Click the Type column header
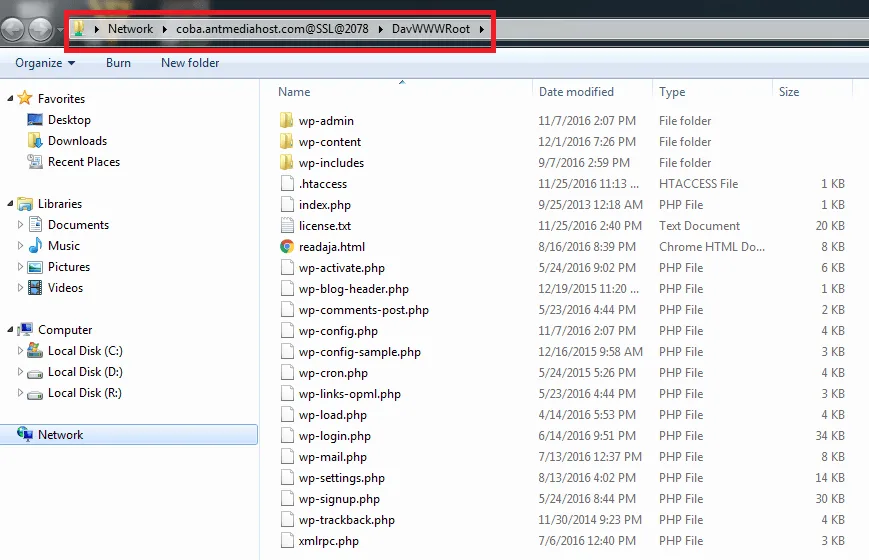This screenshot has height=560, width=869. [672, 92]
